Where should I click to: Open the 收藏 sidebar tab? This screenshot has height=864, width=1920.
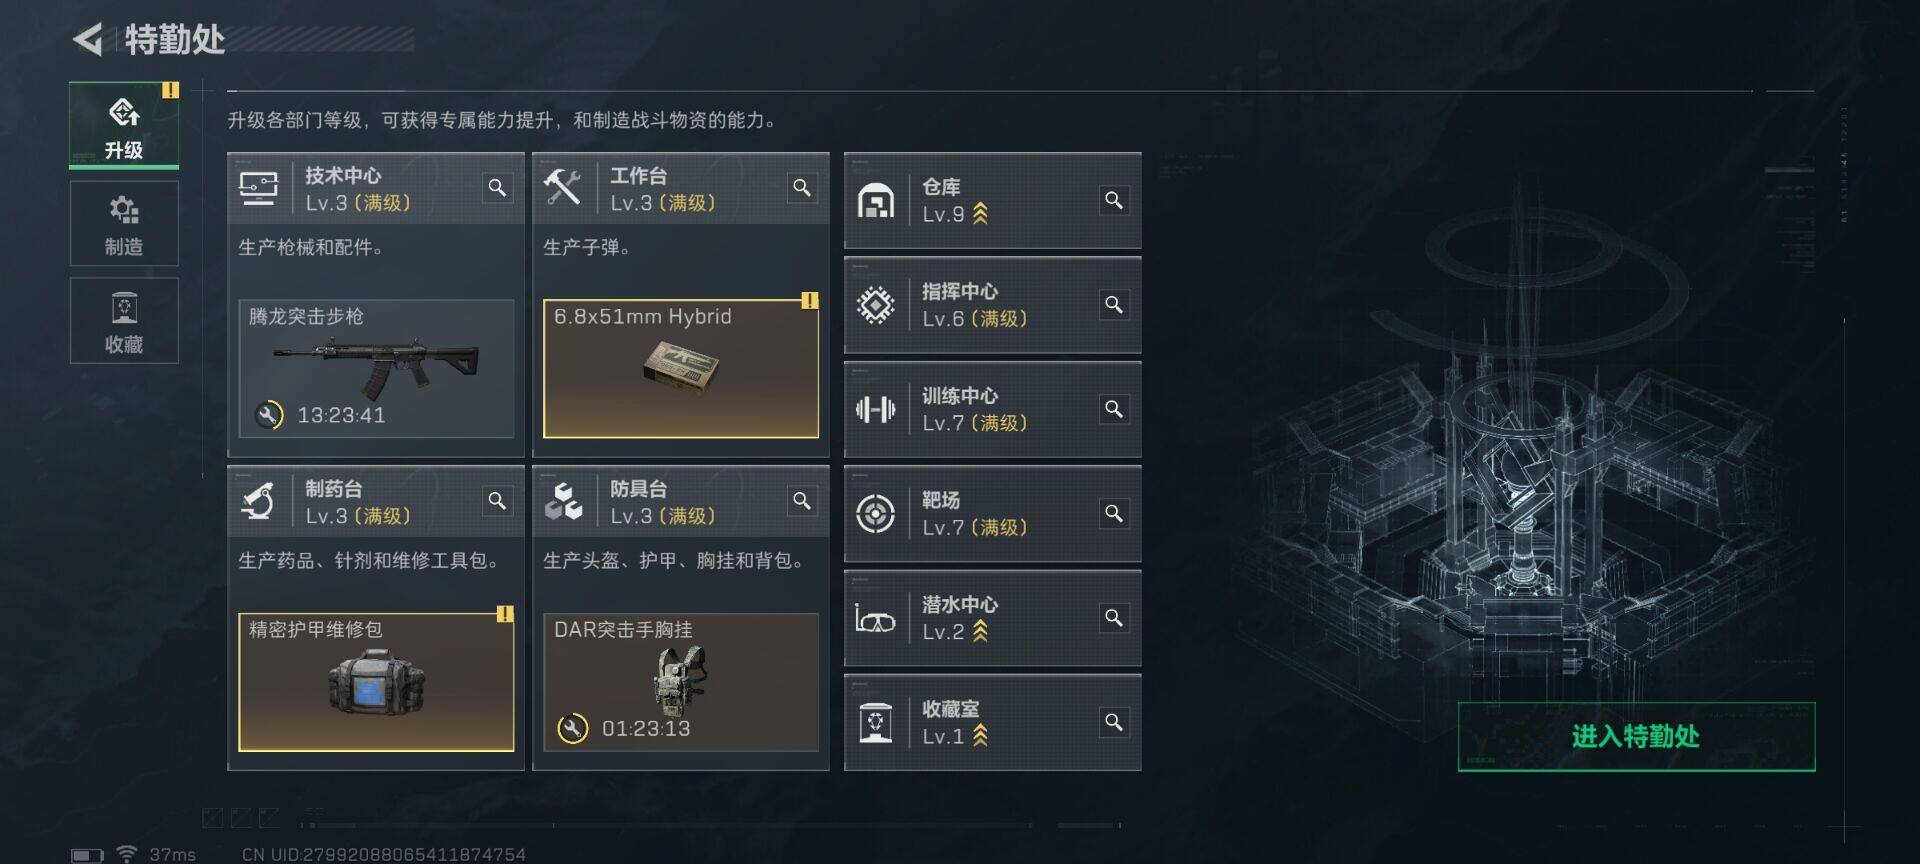pyautogui.click(x=124, y=321)
